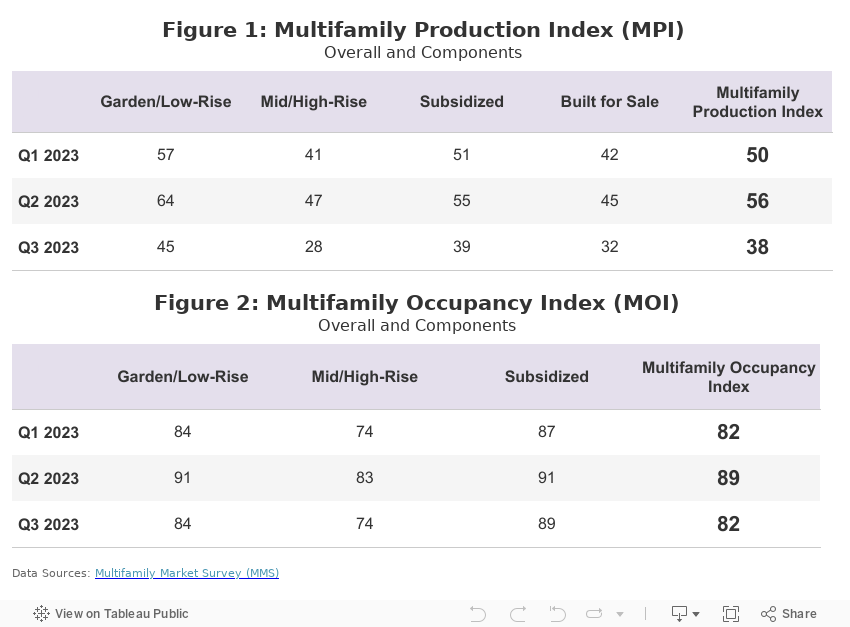Click Q1 2023 row label in MOI table
Viewport: 850px width, 627px height.
pyautogui.click(x=49, y=432)
